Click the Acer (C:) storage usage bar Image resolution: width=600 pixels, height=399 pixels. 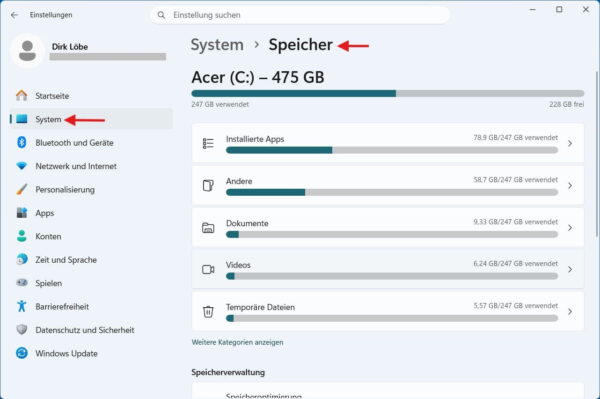pyautogui.click(x=388, y=93)
